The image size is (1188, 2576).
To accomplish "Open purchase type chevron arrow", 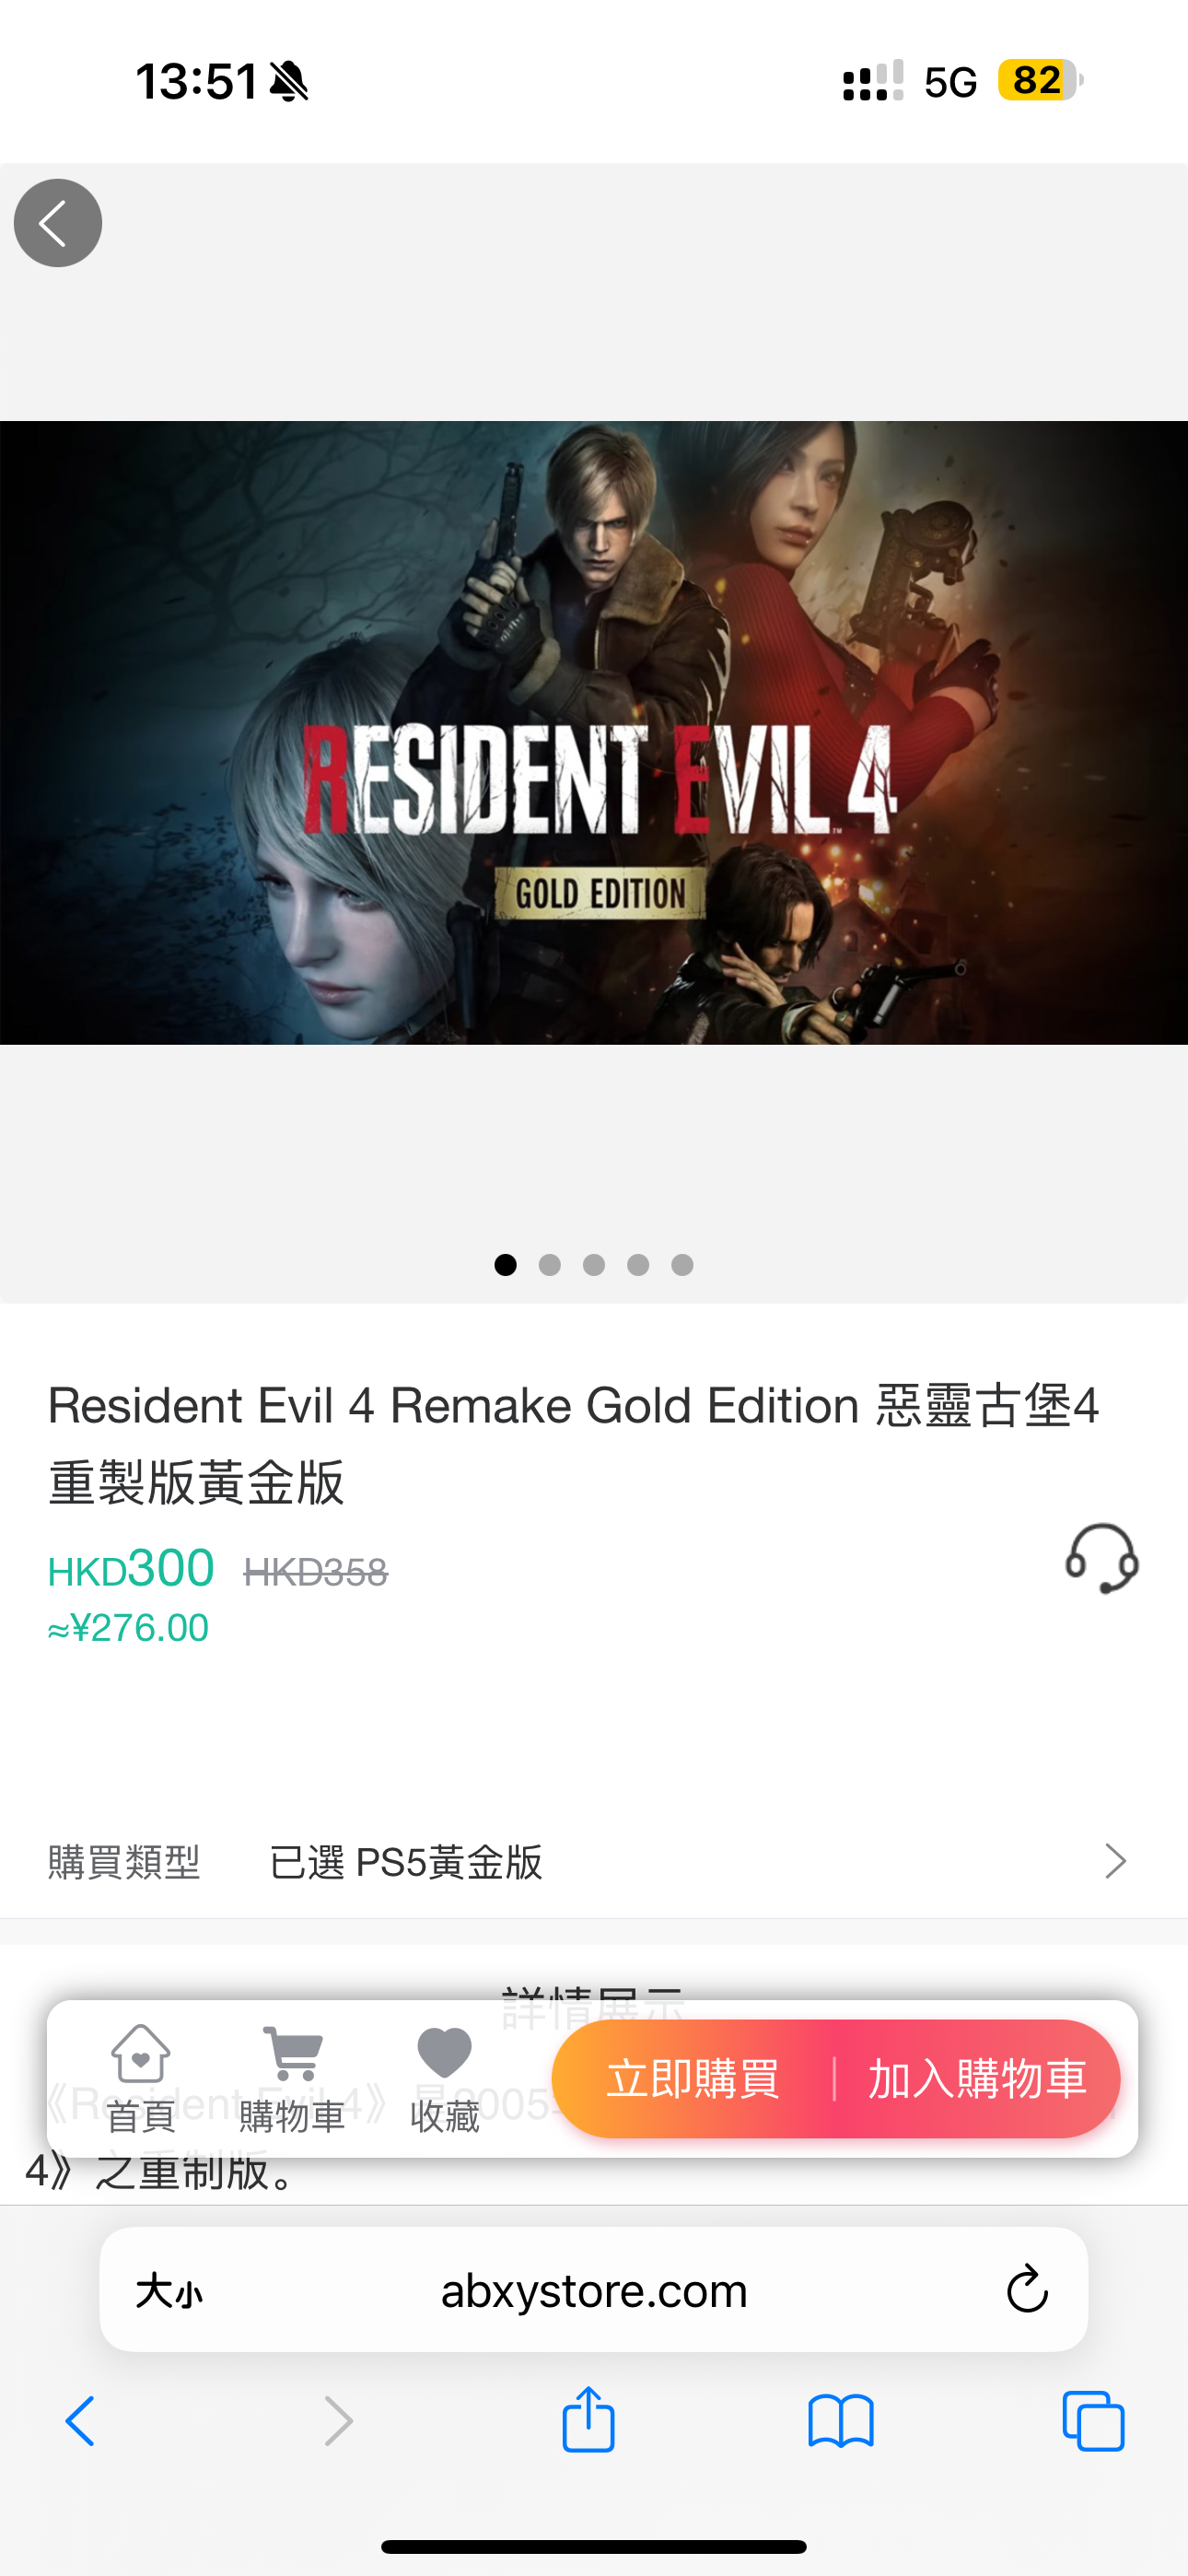I will pyautogui.click(x=1116, y=1861).
